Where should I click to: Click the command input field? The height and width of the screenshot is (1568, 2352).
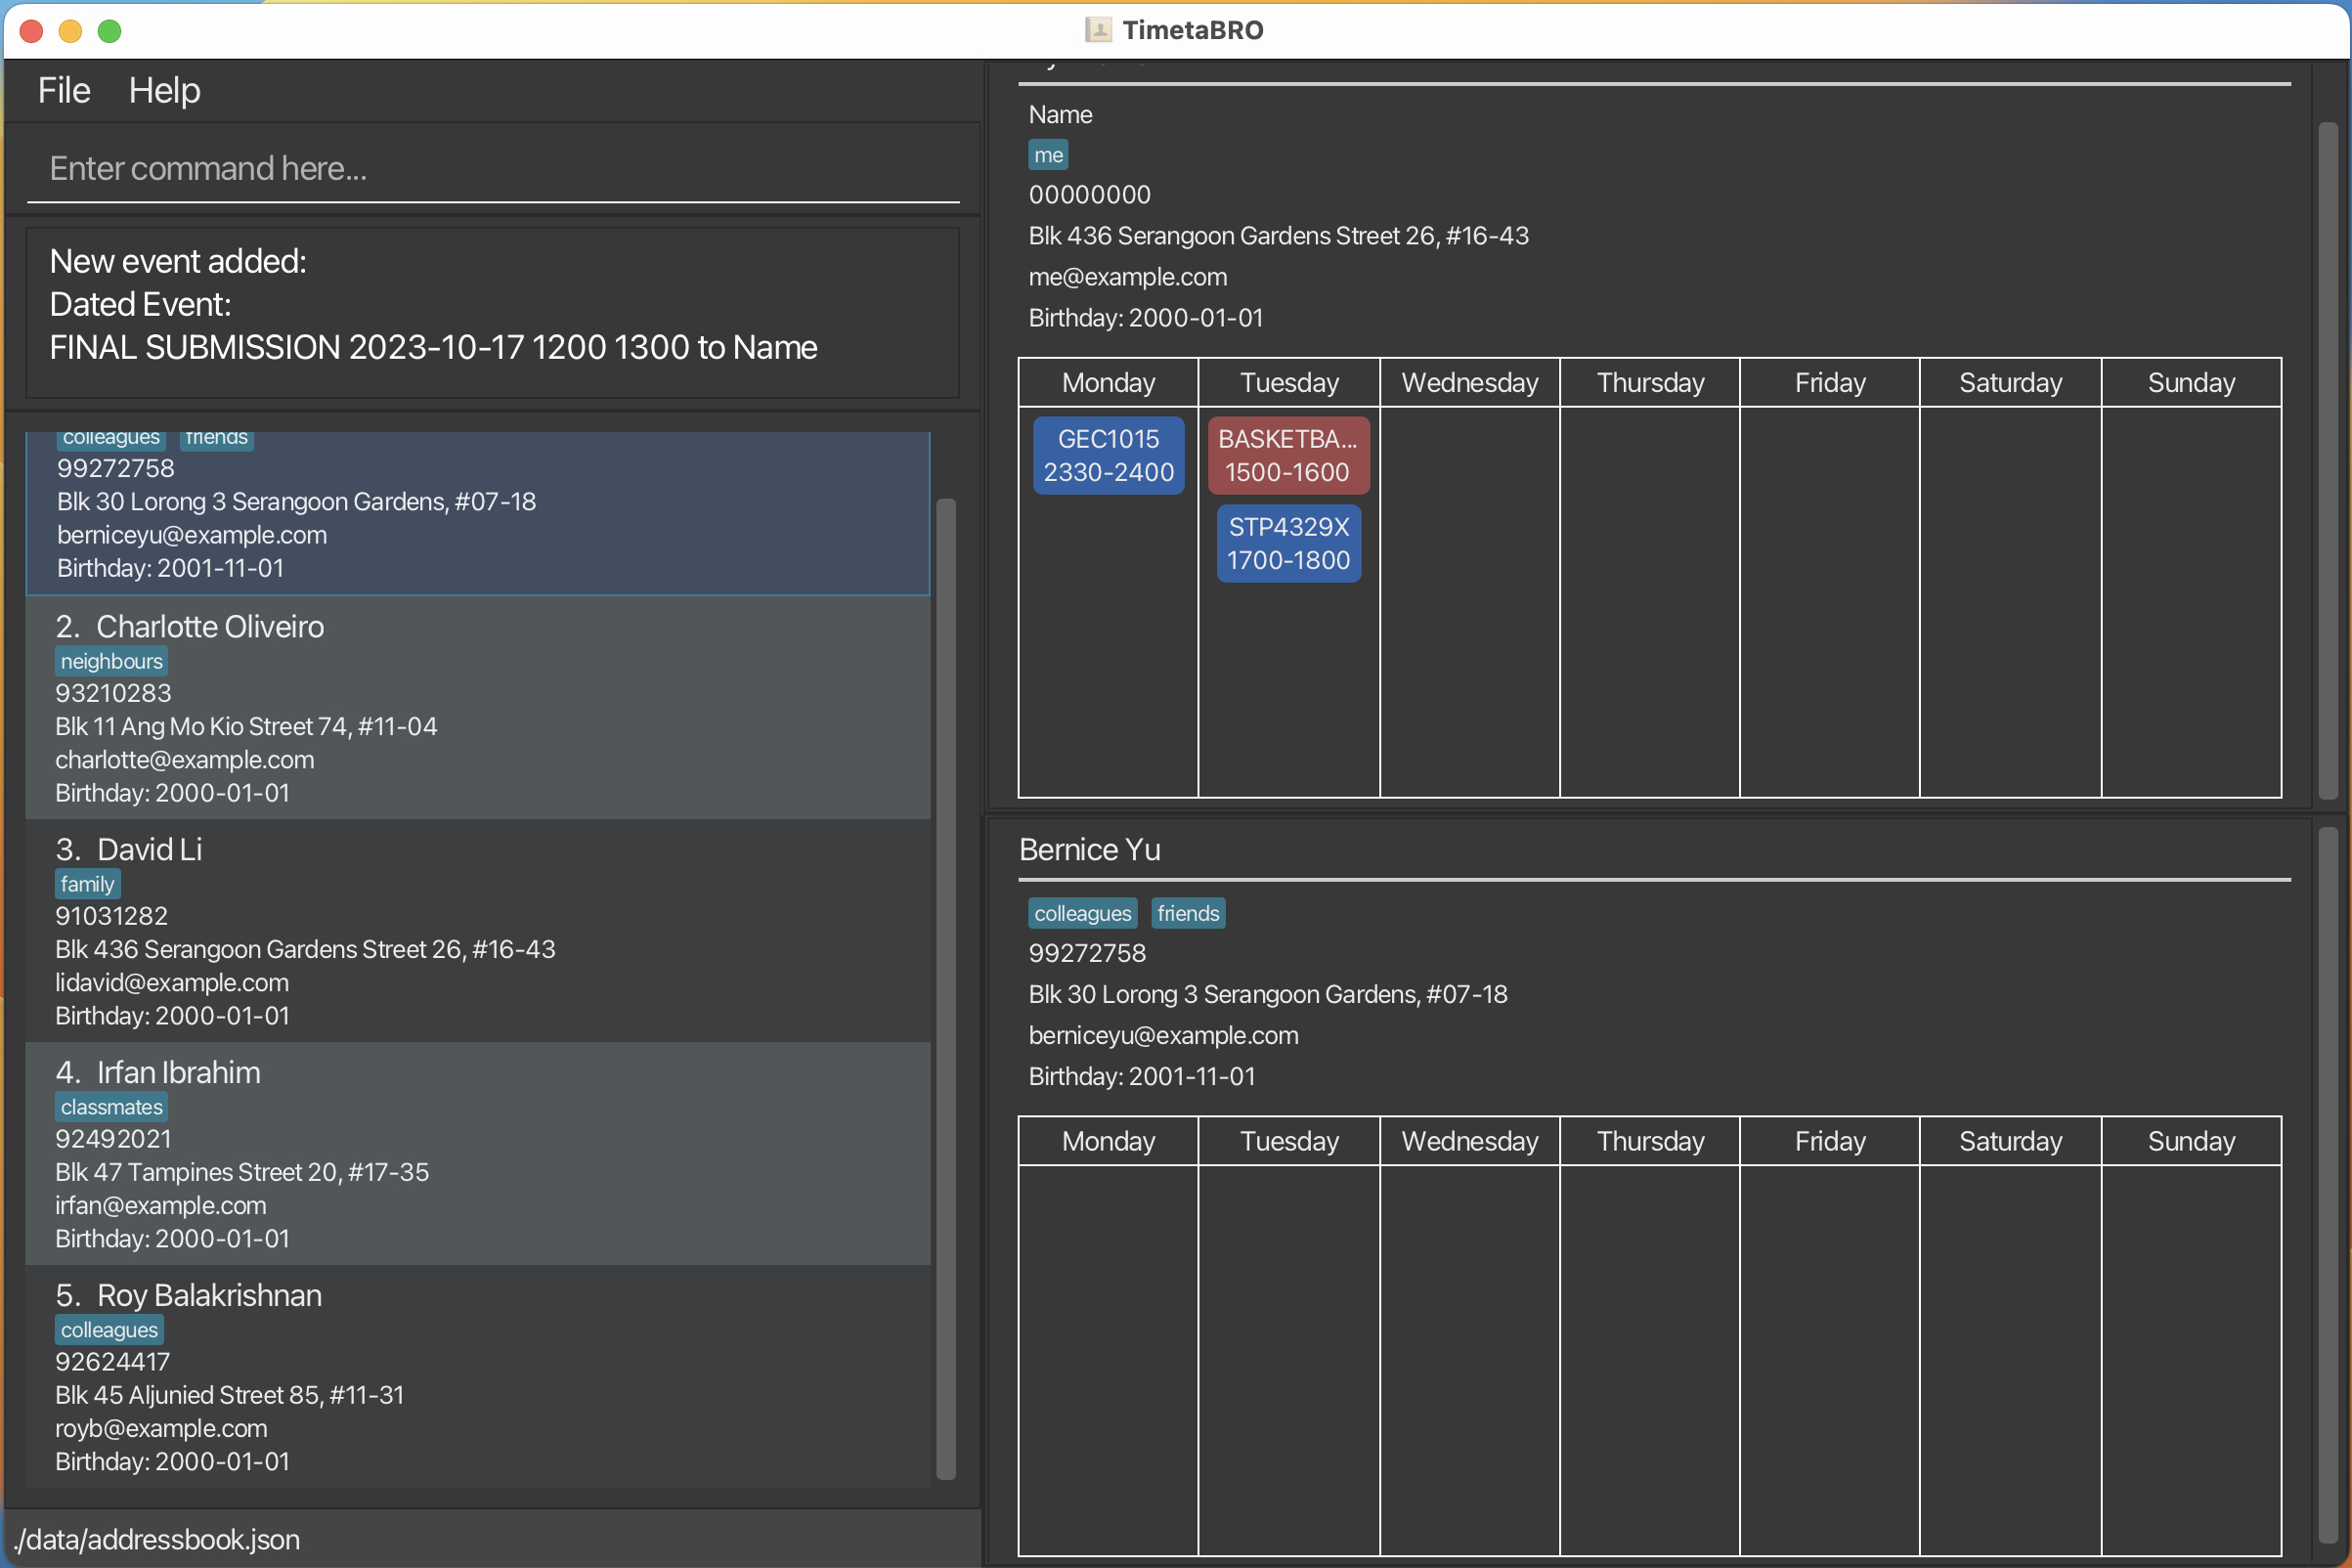point(492,168)
